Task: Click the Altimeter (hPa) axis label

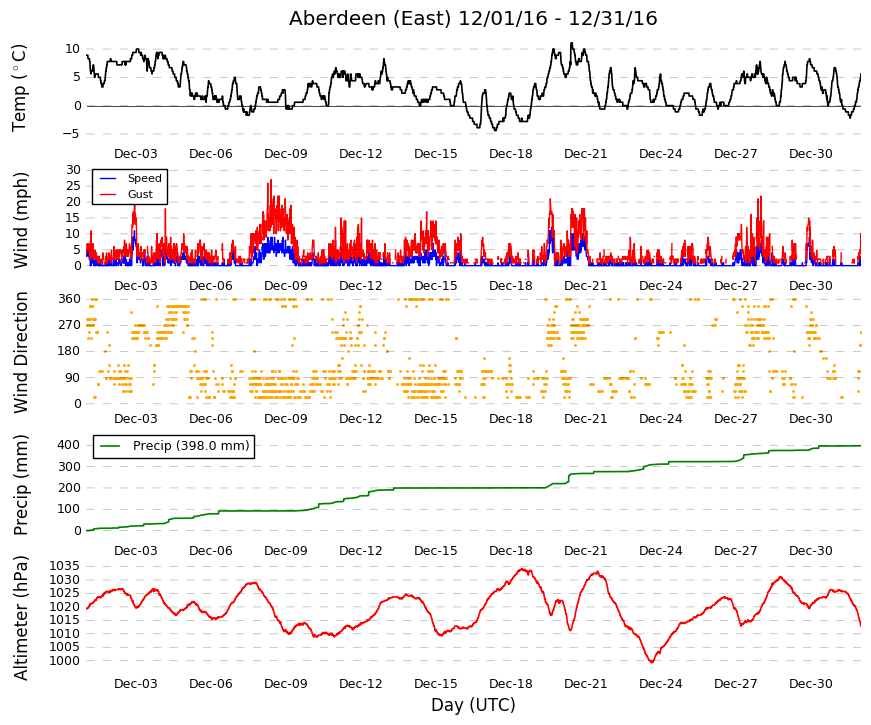Action: coord(19,618)
